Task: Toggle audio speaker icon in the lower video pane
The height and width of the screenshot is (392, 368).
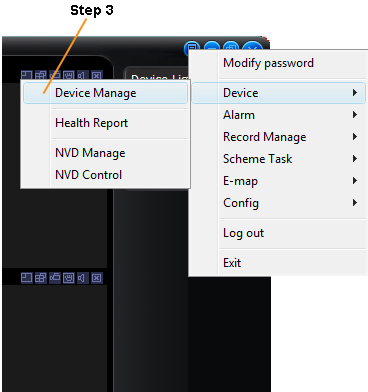Action: point(82,277)
